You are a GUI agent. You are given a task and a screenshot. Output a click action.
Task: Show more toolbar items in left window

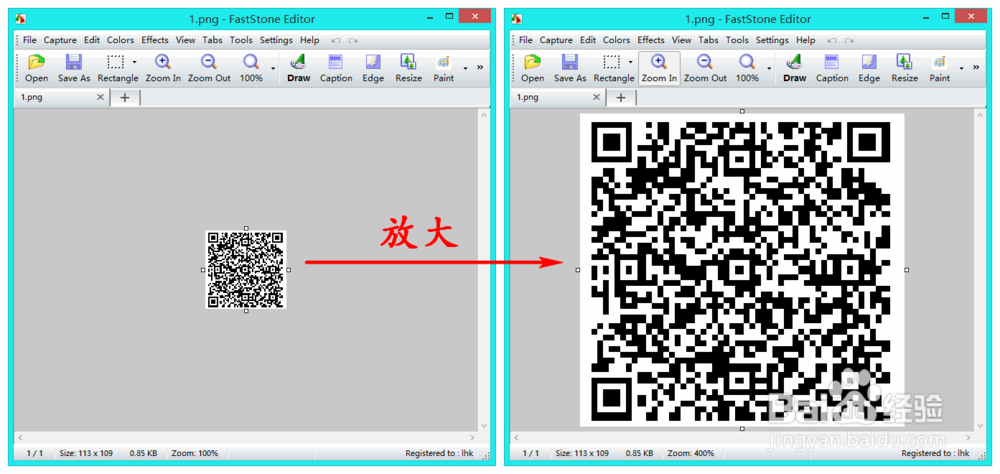point(480,67)
